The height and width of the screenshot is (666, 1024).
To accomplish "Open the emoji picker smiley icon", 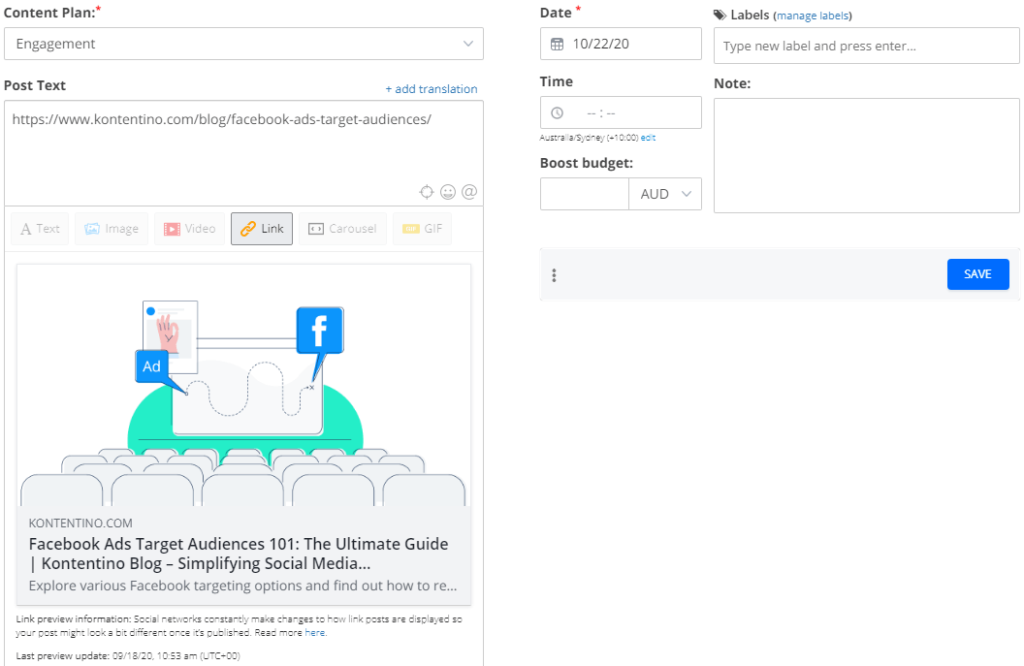I will (448, 192).
